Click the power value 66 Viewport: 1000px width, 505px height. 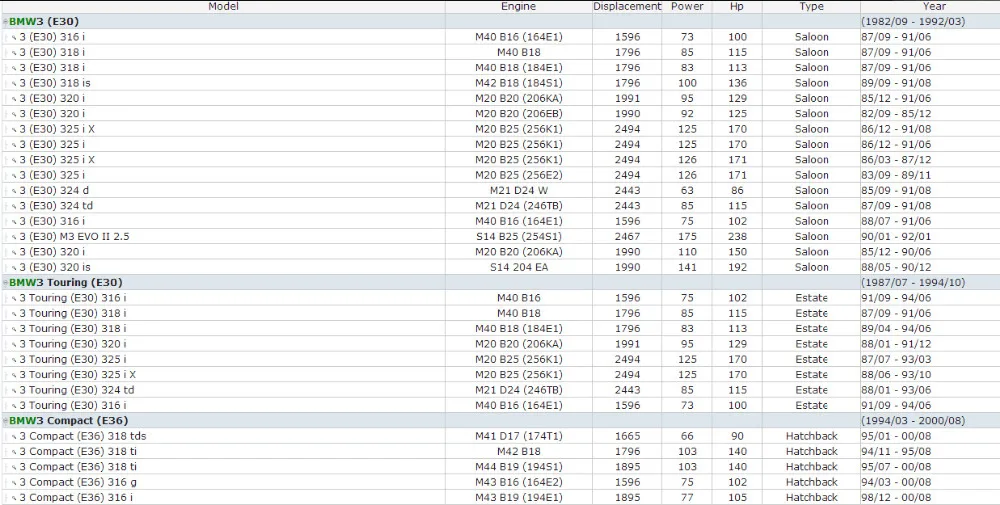coord(687,436)
